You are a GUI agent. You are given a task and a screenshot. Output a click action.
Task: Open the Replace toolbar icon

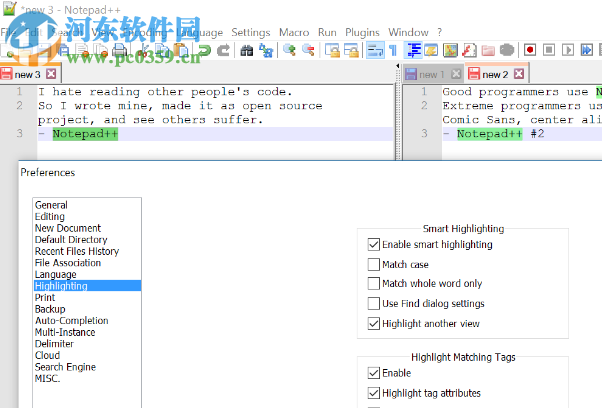pyautogui.click(x=266, y=50)
